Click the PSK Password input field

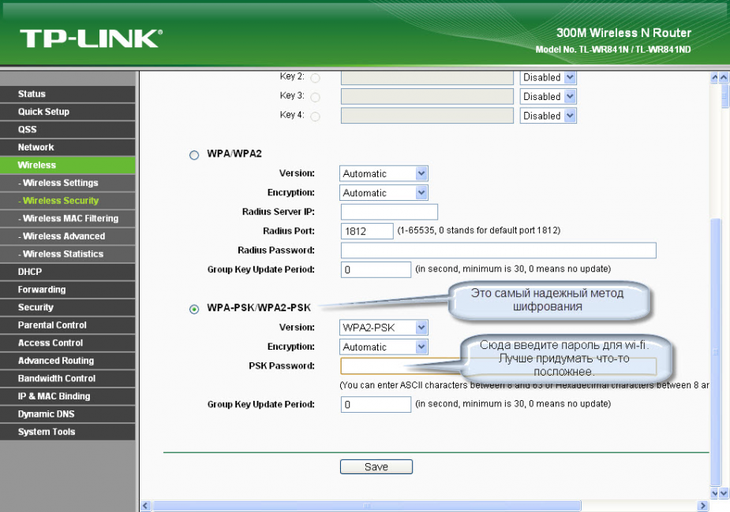tap(400, 366)
